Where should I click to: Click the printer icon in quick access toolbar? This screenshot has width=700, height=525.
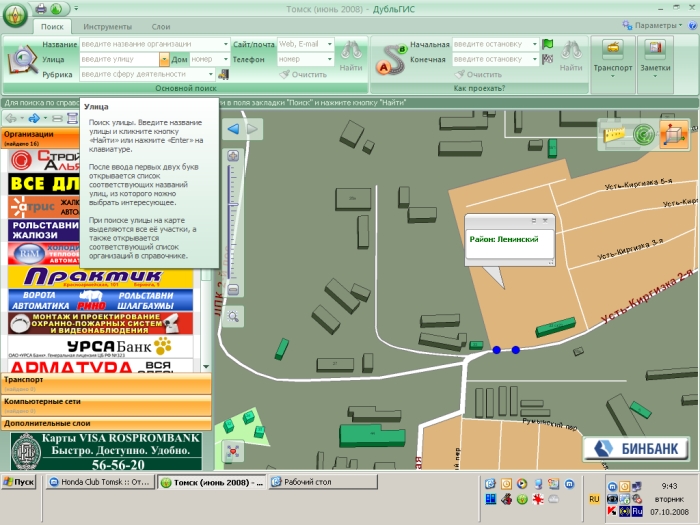pos(41,8)
